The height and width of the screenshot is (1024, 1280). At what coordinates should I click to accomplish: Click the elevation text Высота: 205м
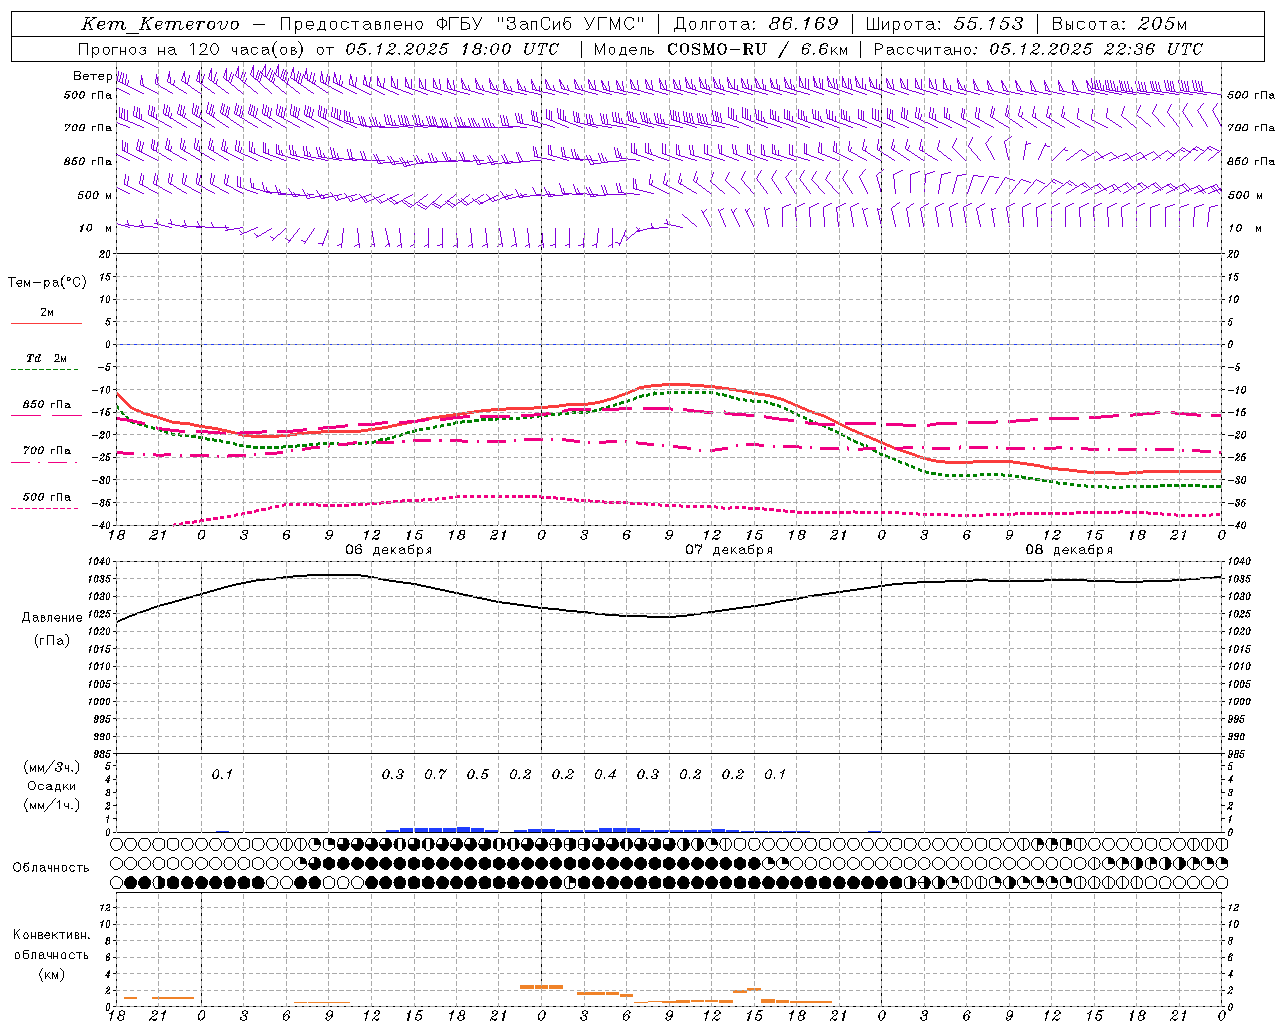(1119, 24)
